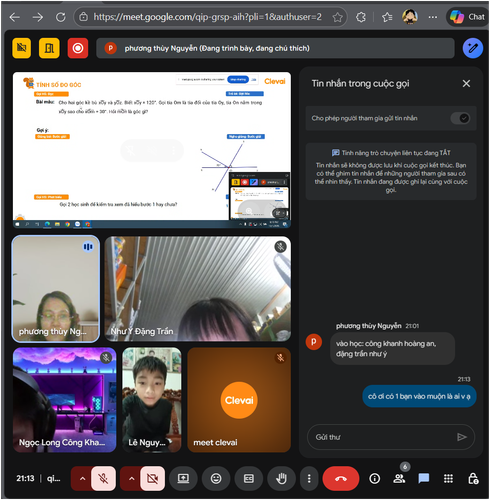490x500 pixels.
Task: Click the browser forward arrow
Action: click(x=38, y=17)
